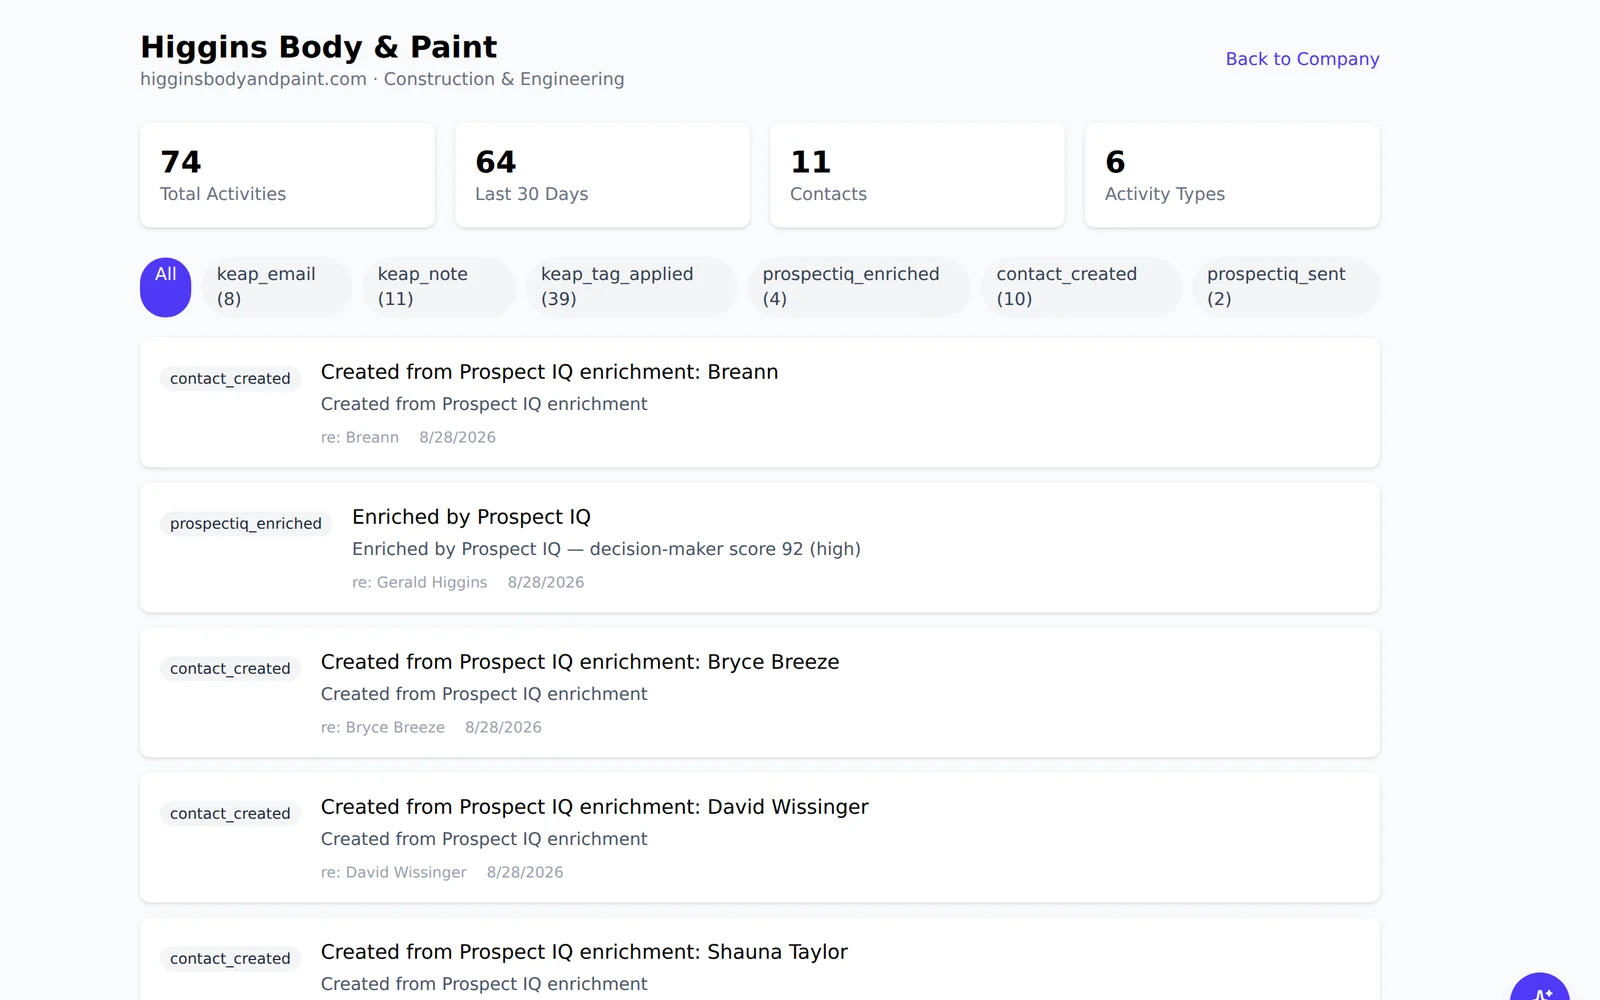Click the 64 Last 30 Days card
Screen dimensions: 1600x1000
(602, 175)
